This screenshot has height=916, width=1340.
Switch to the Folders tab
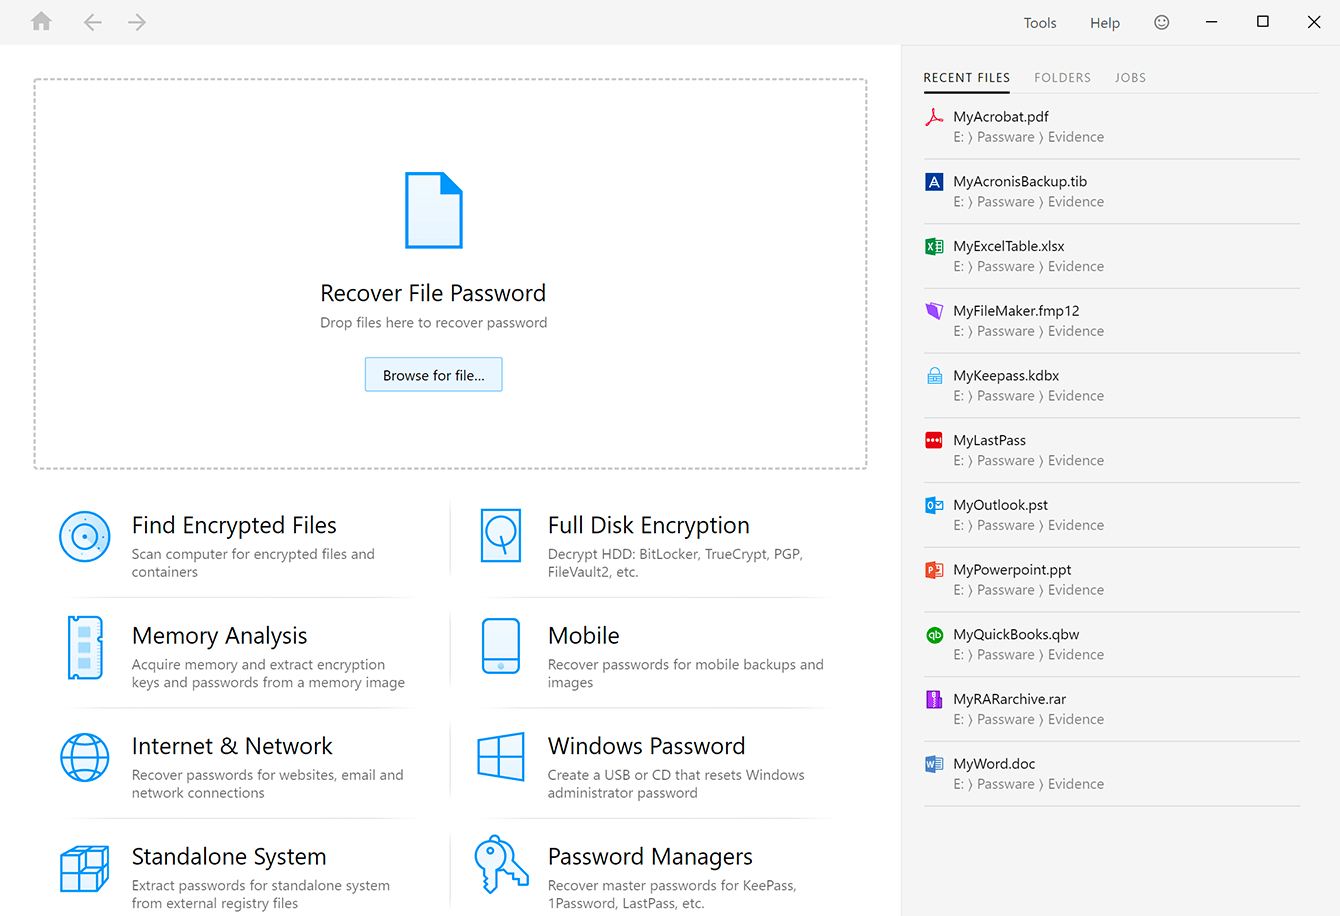coord(1062,78)
